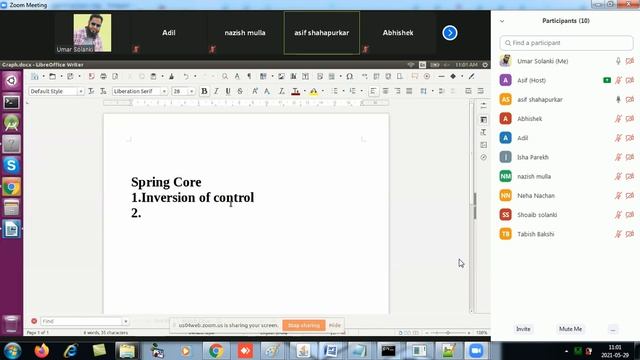Screen dimensions: 640x360
Task: Click the Undo arrow icon
Action: [186, 76]
